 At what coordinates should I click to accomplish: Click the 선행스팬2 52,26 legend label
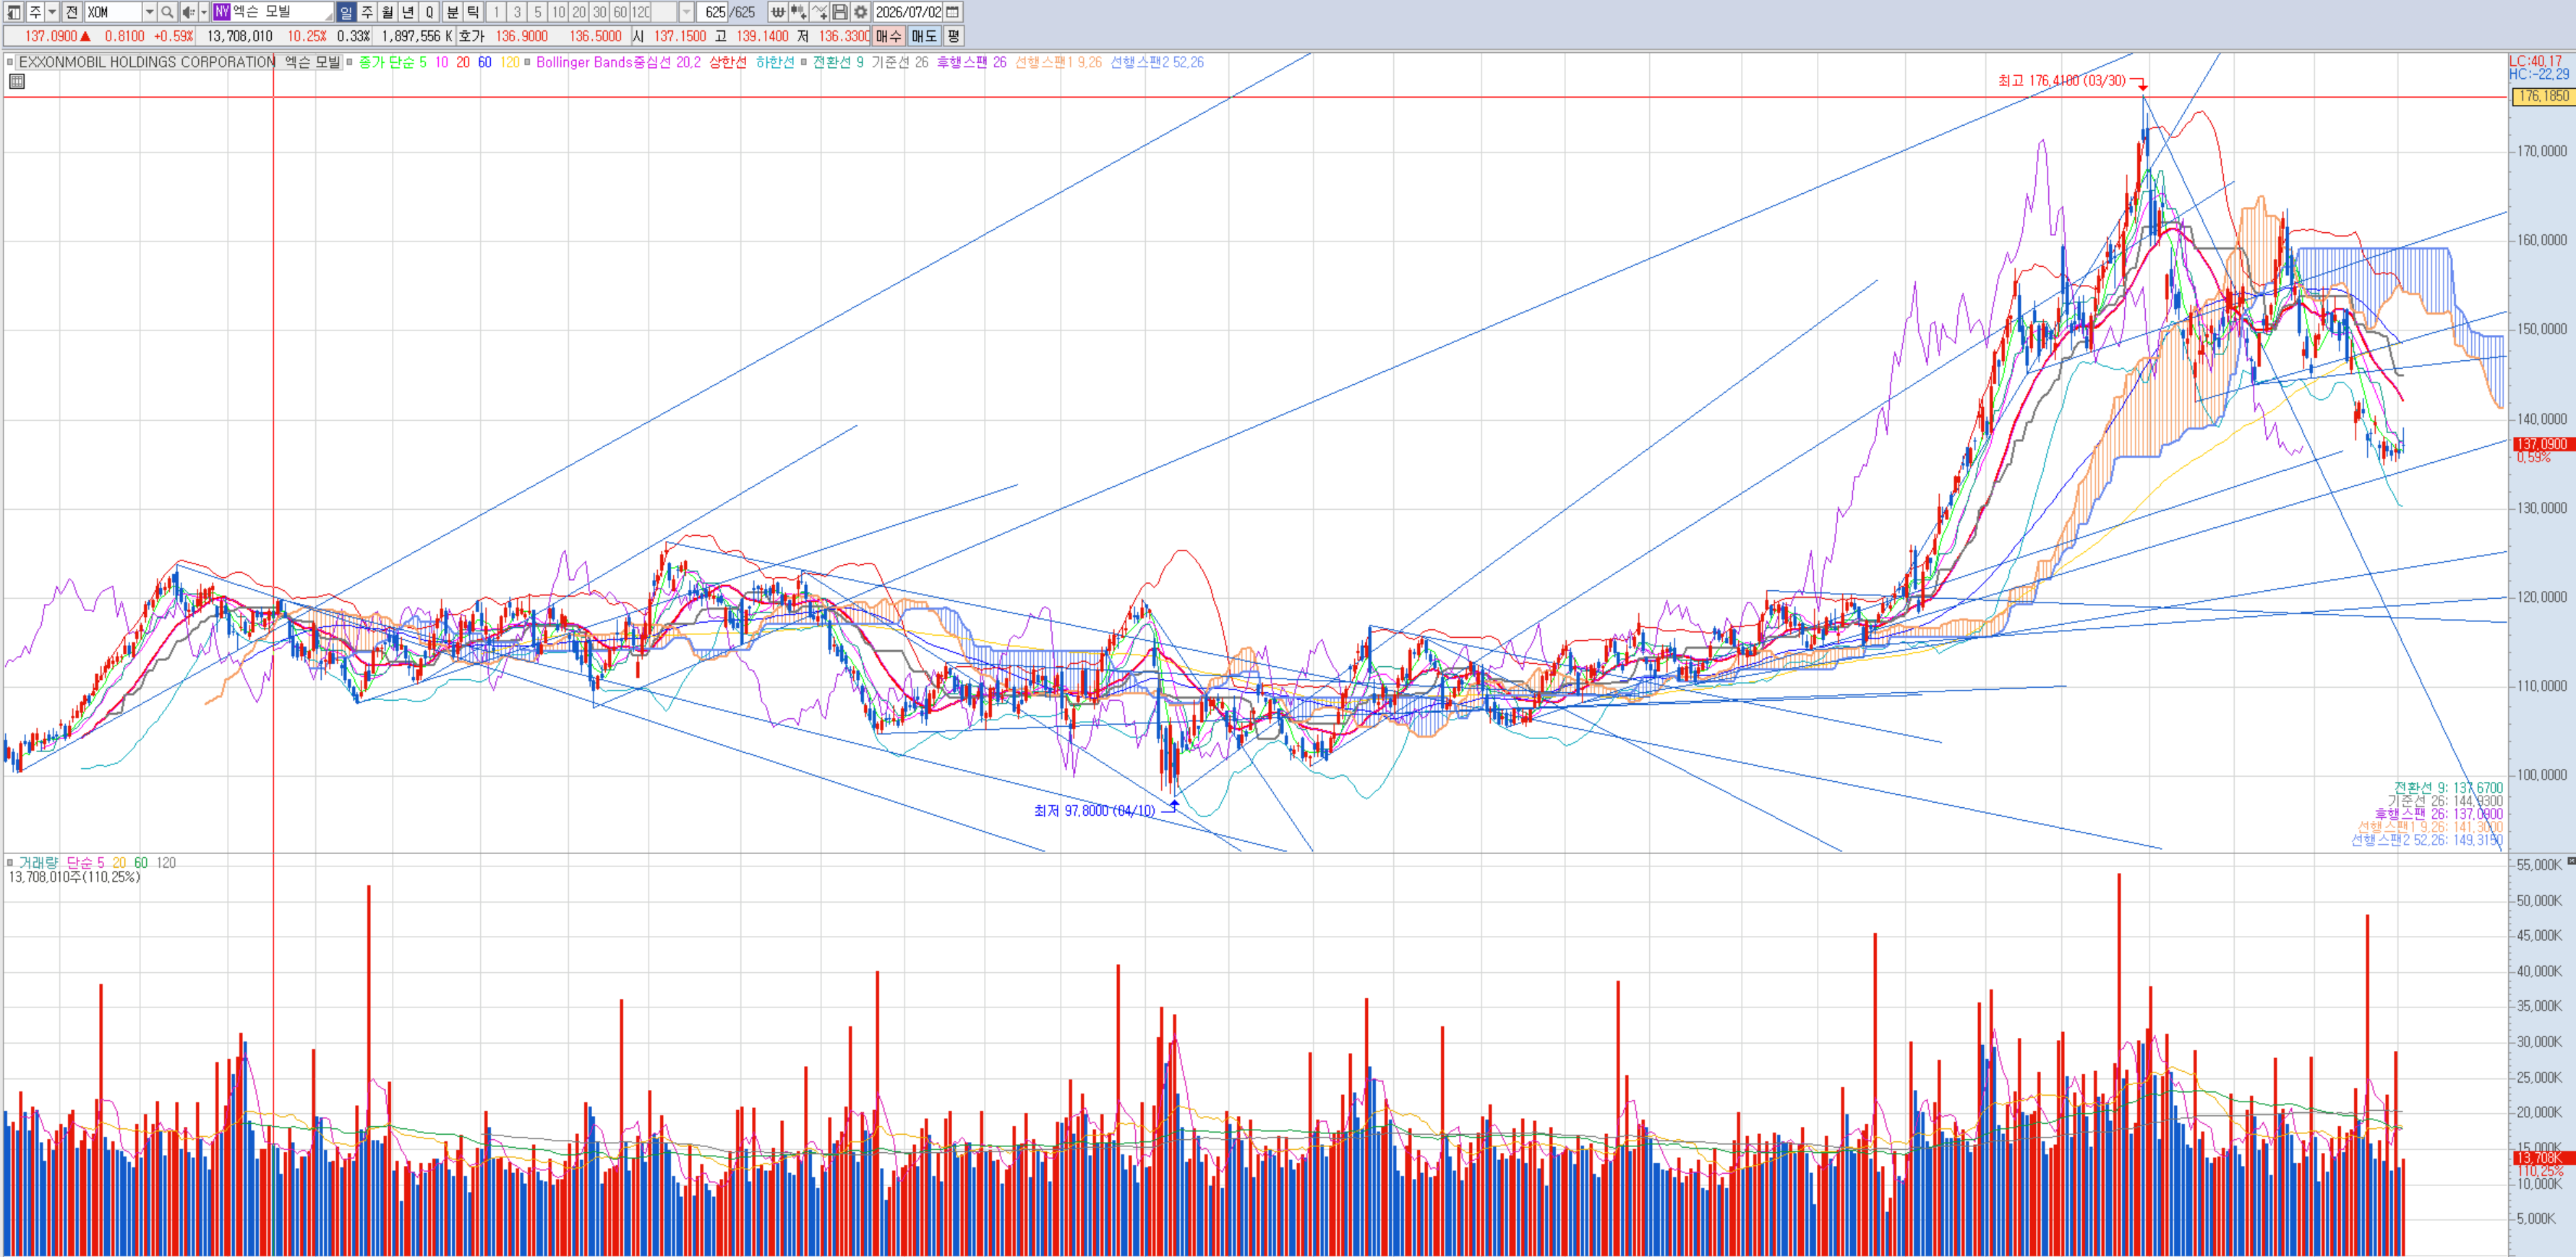[x=1157, y=62]
